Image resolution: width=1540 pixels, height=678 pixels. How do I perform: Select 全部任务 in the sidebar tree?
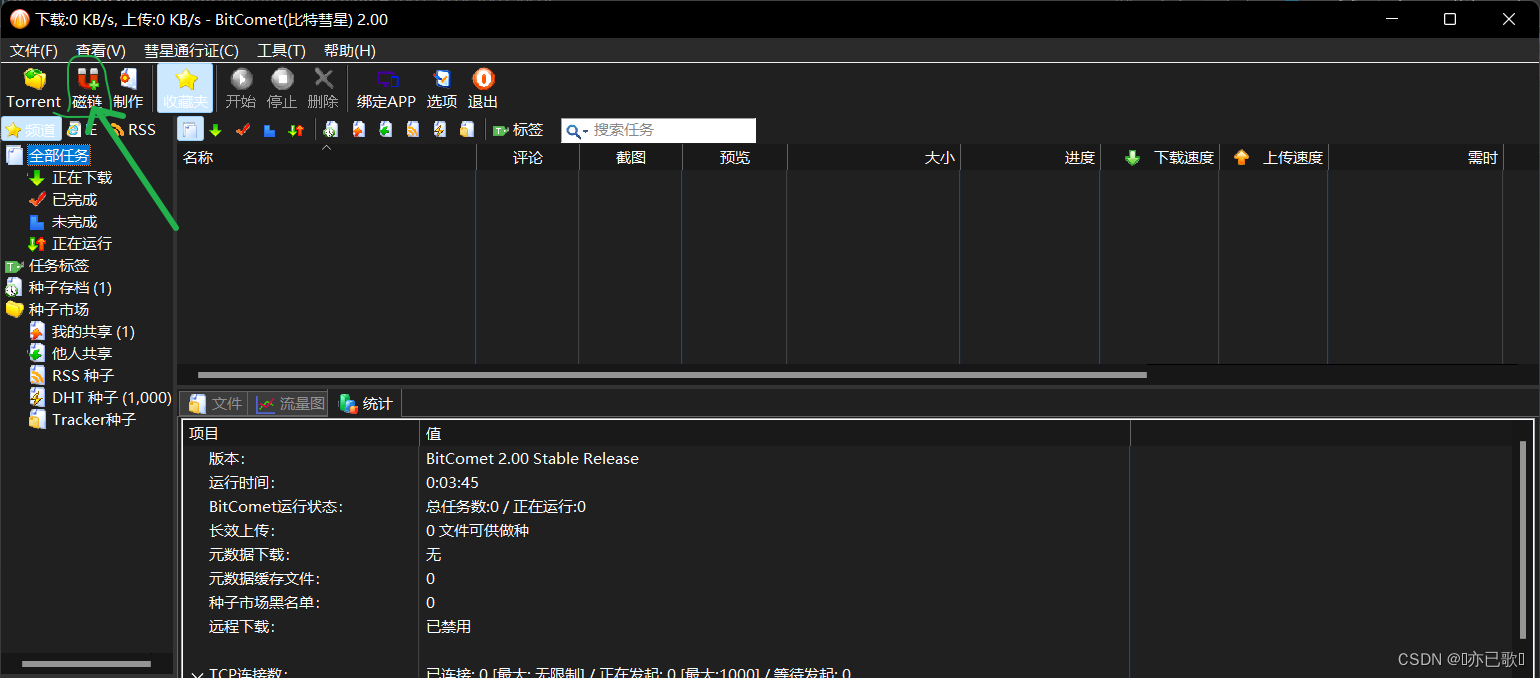(59, 155)
